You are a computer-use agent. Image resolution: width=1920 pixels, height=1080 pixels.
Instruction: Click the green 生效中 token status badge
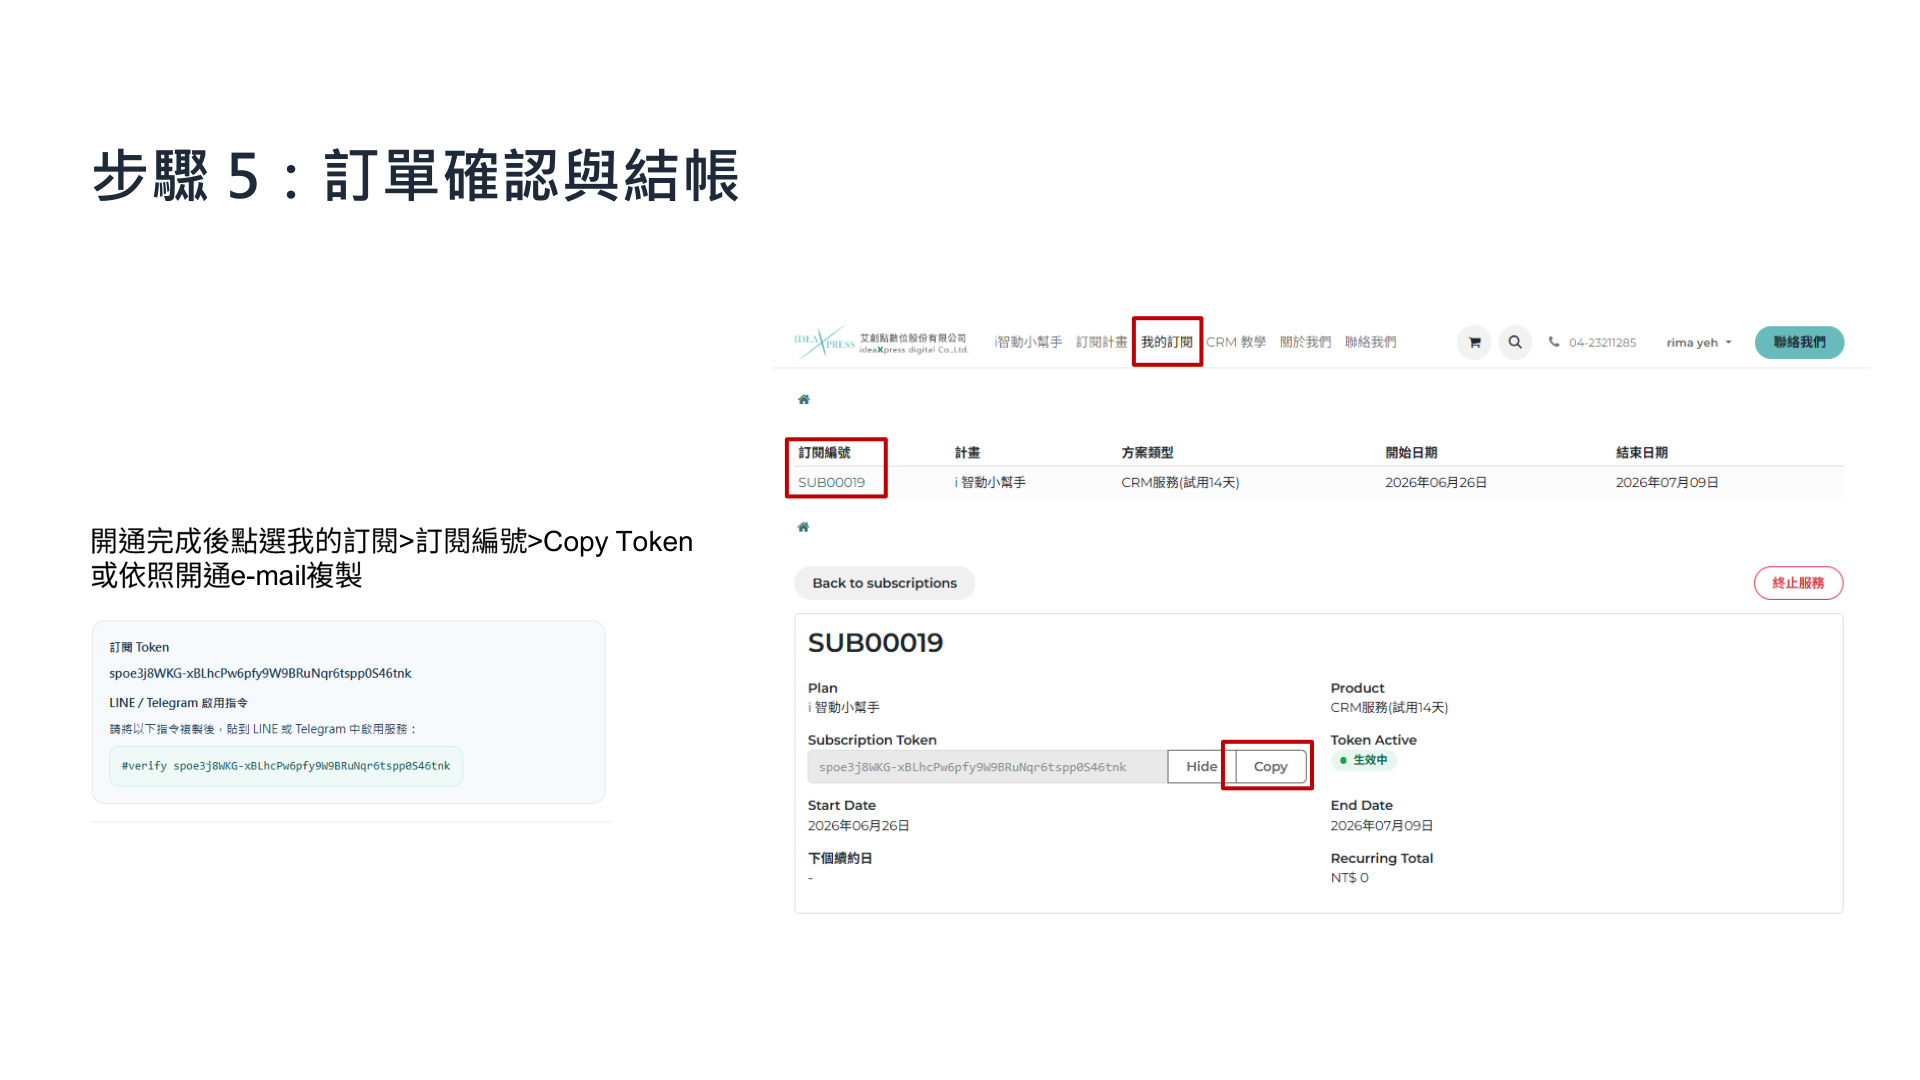point(1363,760)
